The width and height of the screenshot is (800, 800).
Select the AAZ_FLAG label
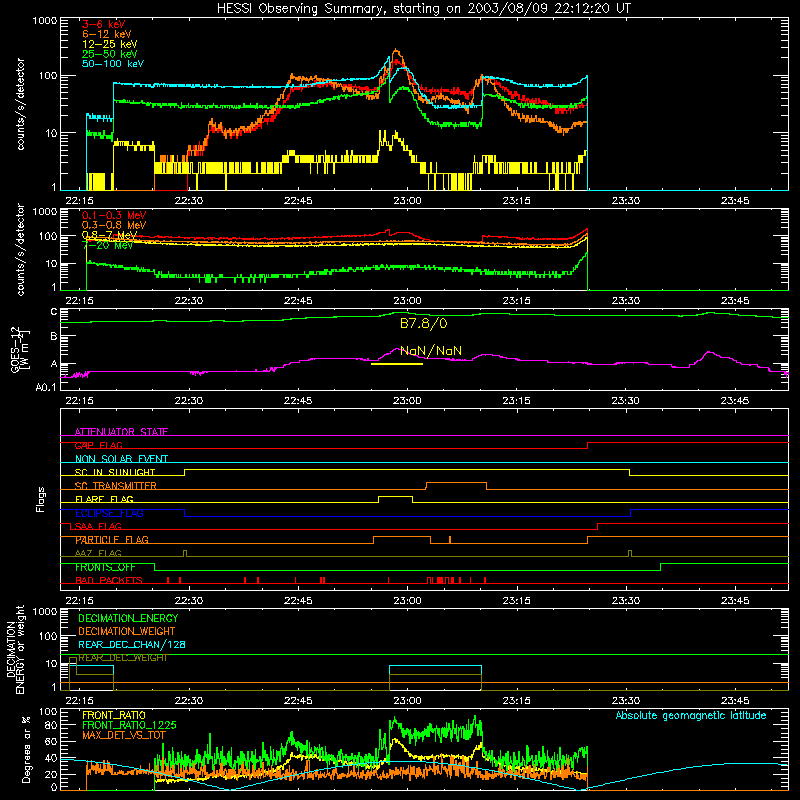coord(98,554)
